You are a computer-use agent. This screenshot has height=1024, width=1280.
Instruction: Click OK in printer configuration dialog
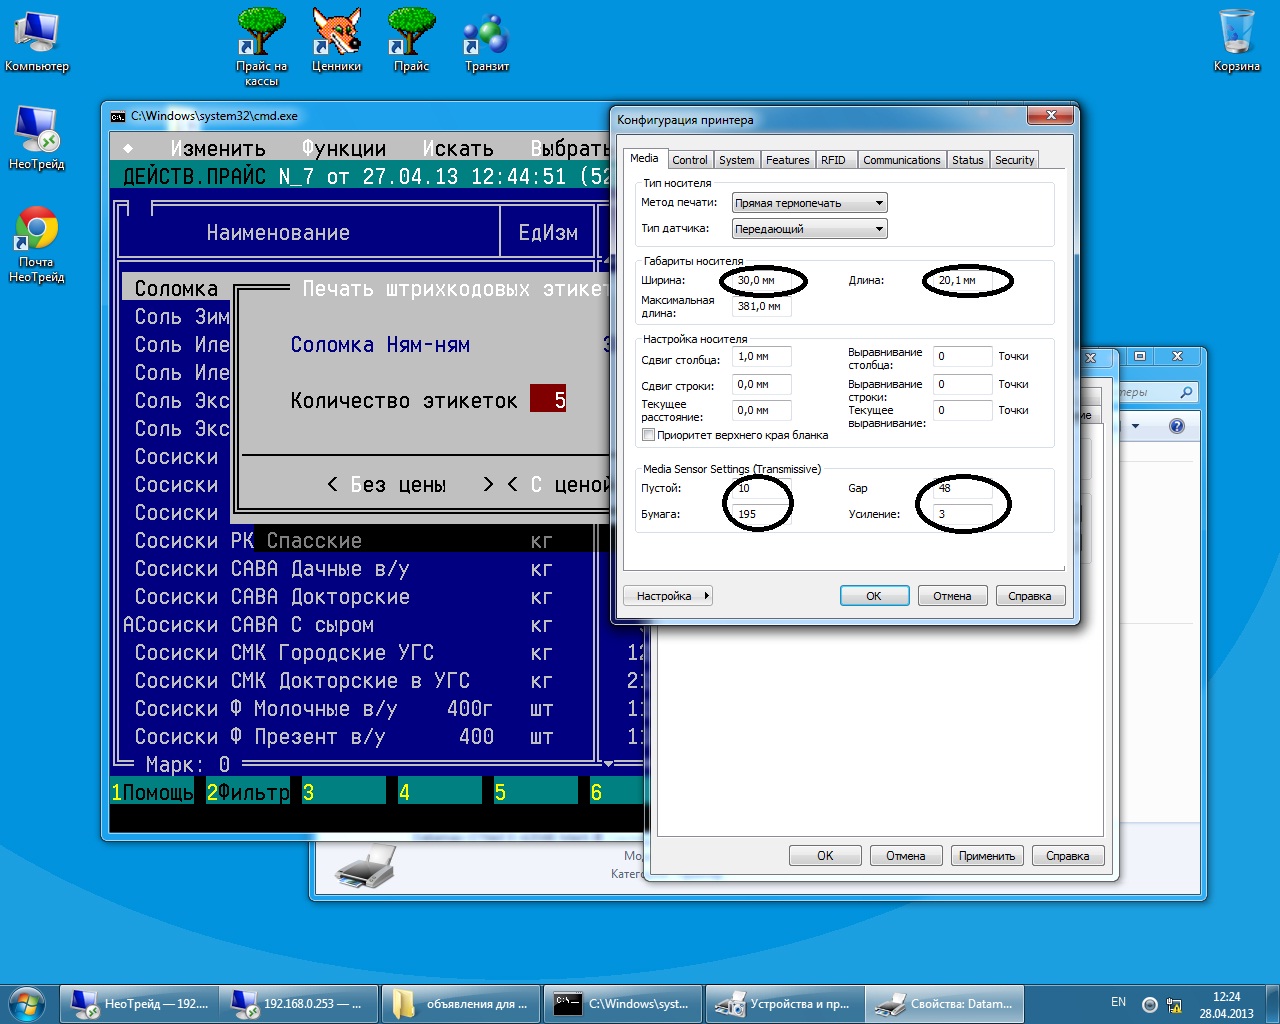873,596
